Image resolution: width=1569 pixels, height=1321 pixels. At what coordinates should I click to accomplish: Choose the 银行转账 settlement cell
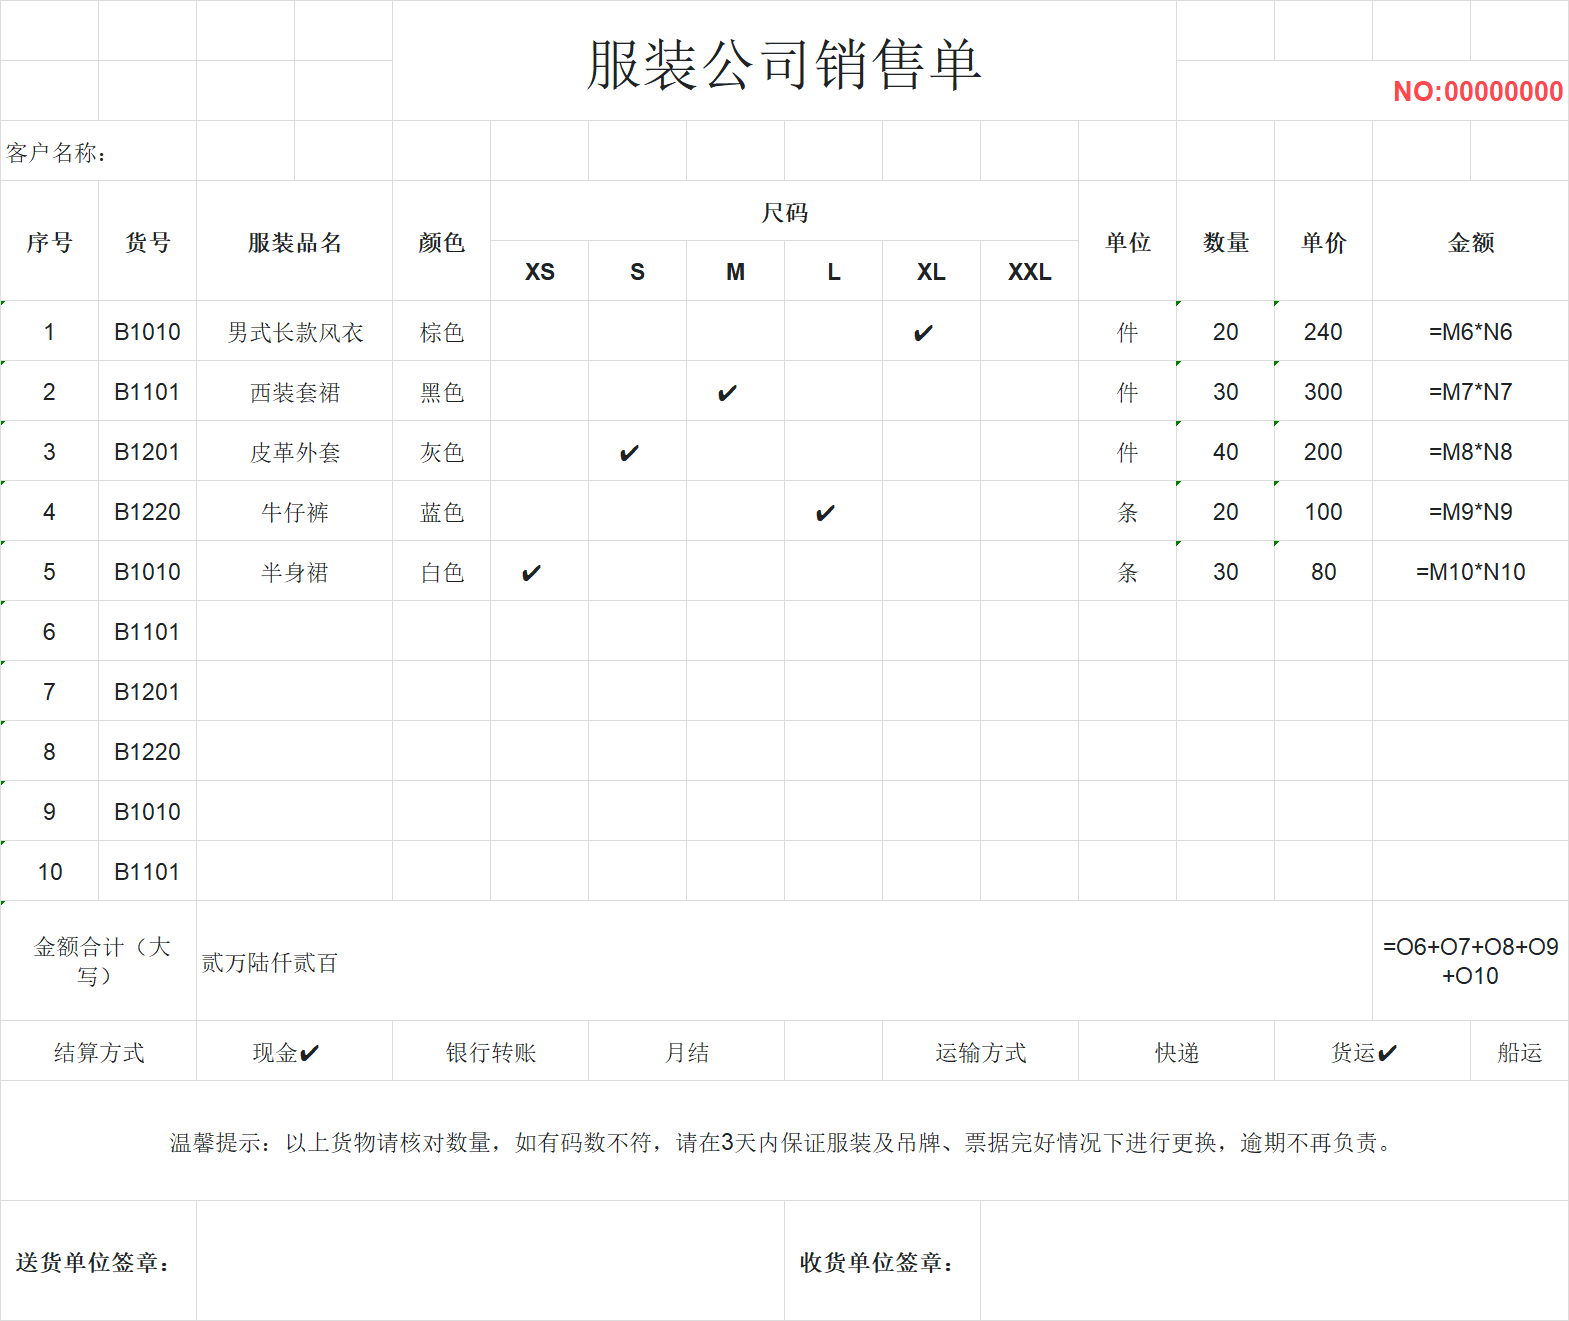point(491,1052)
